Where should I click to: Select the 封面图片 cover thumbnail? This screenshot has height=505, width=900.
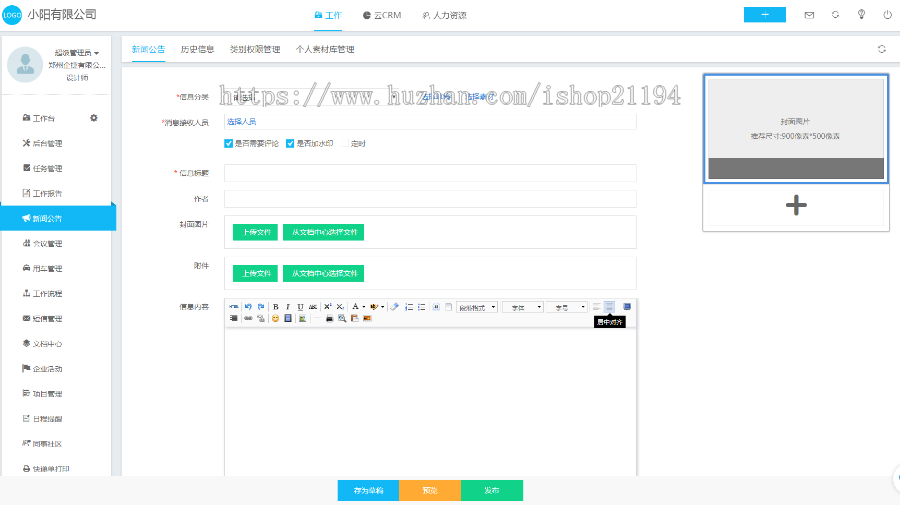tap(796, 129)
